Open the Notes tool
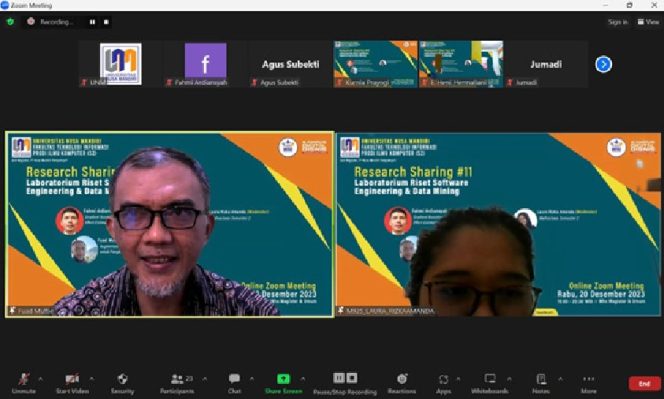 541,383
